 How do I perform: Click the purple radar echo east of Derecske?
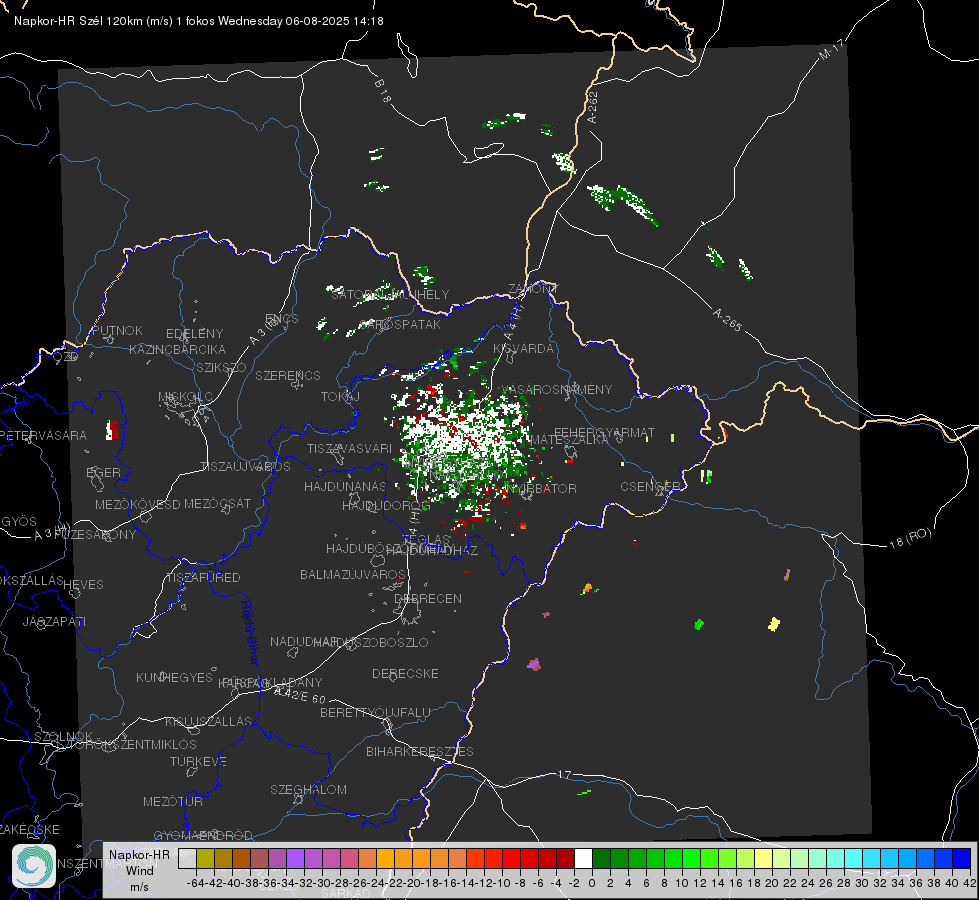click(x=534, y=665)
